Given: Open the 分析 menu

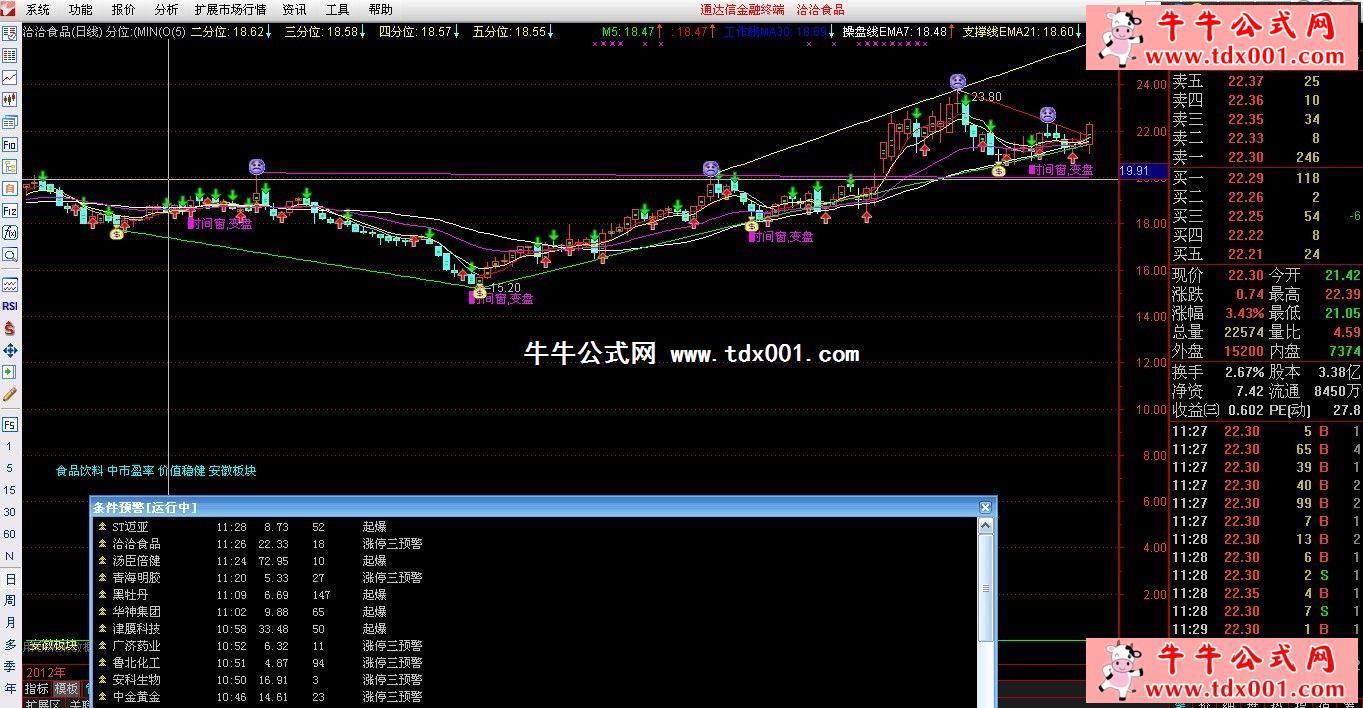Looking at the screenshot, I should pyautogui.click(x=166, y=10).
